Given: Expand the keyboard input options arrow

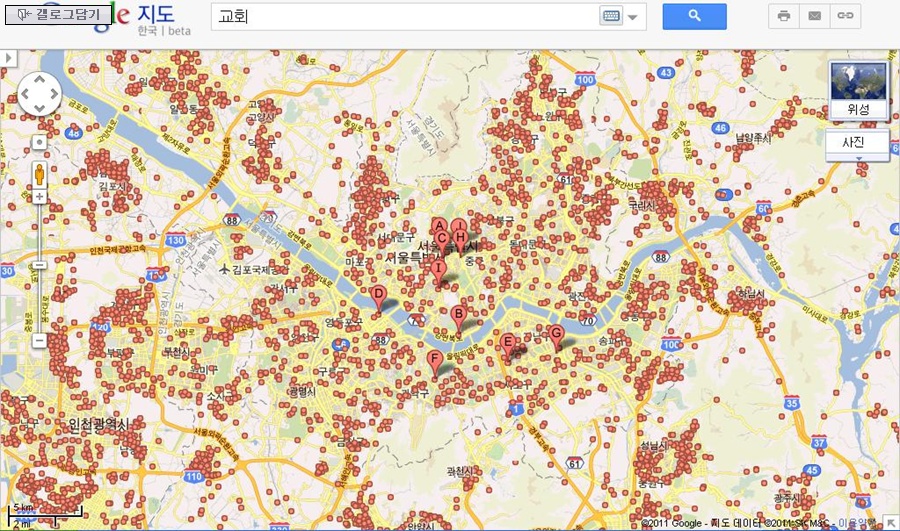Looking at the screenshot, I should (x=633, y=17).
